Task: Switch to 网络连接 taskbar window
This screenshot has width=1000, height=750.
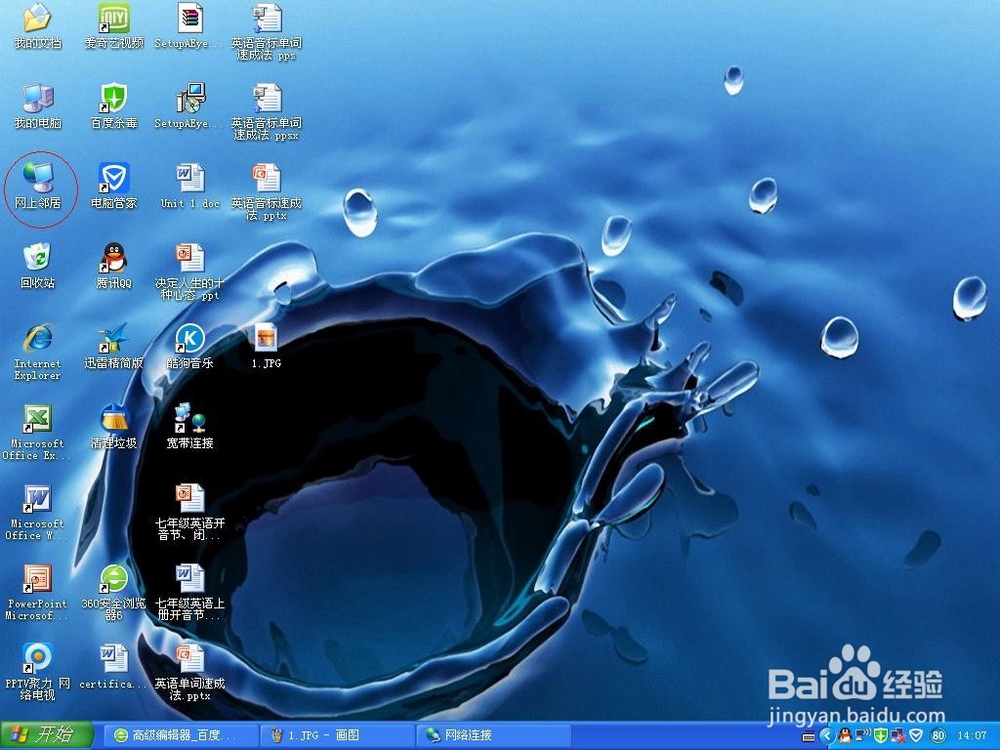Action: [494, 735]
